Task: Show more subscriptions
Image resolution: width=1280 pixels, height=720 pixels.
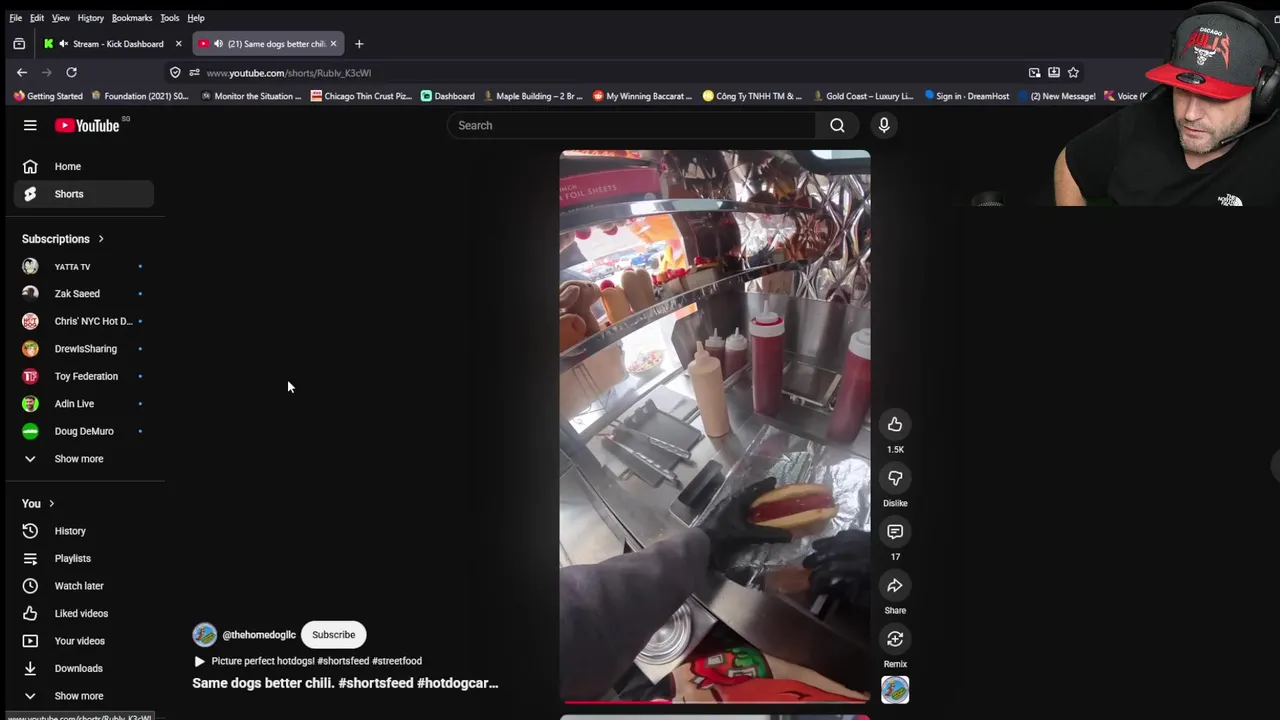Action: click(84, 459)
